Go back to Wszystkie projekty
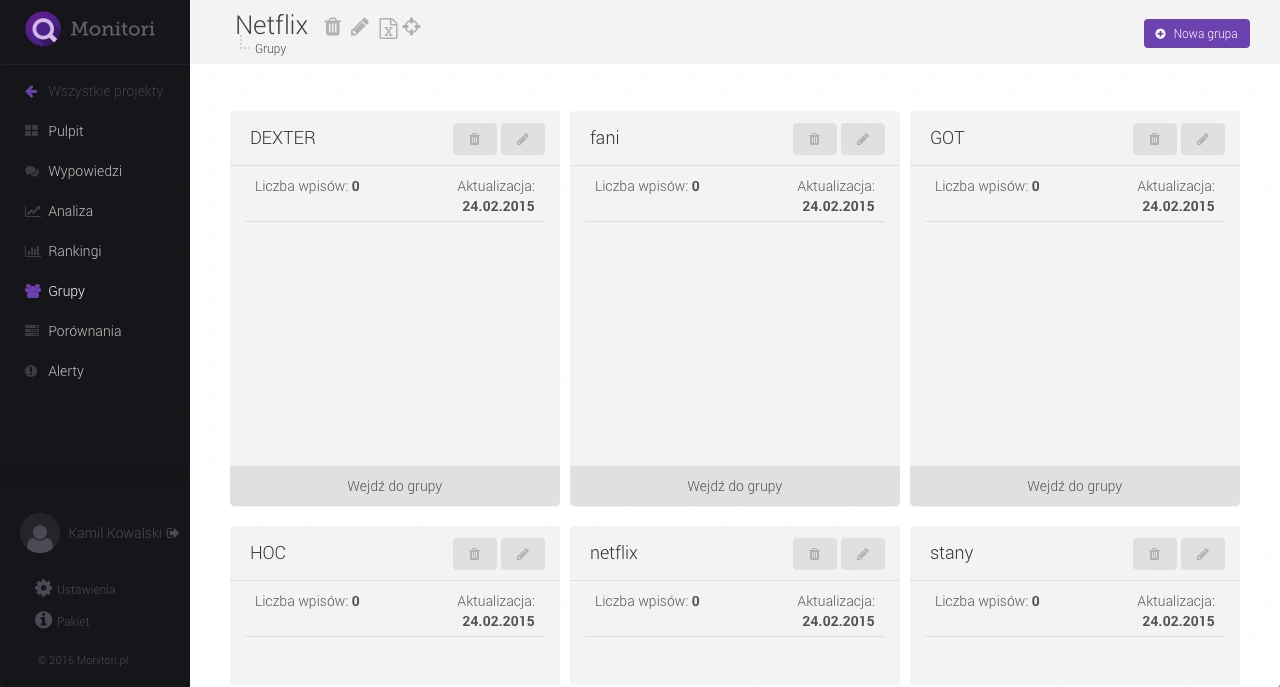1280x687 pixels. [x=94, y=91]
